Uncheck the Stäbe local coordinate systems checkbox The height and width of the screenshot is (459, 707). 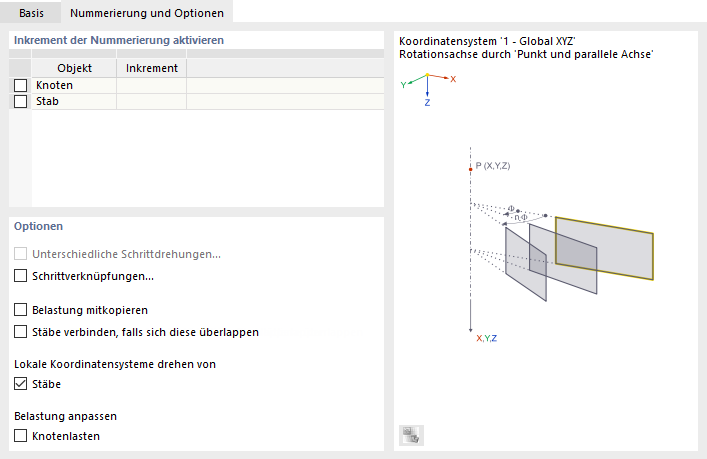pos(21,384)
